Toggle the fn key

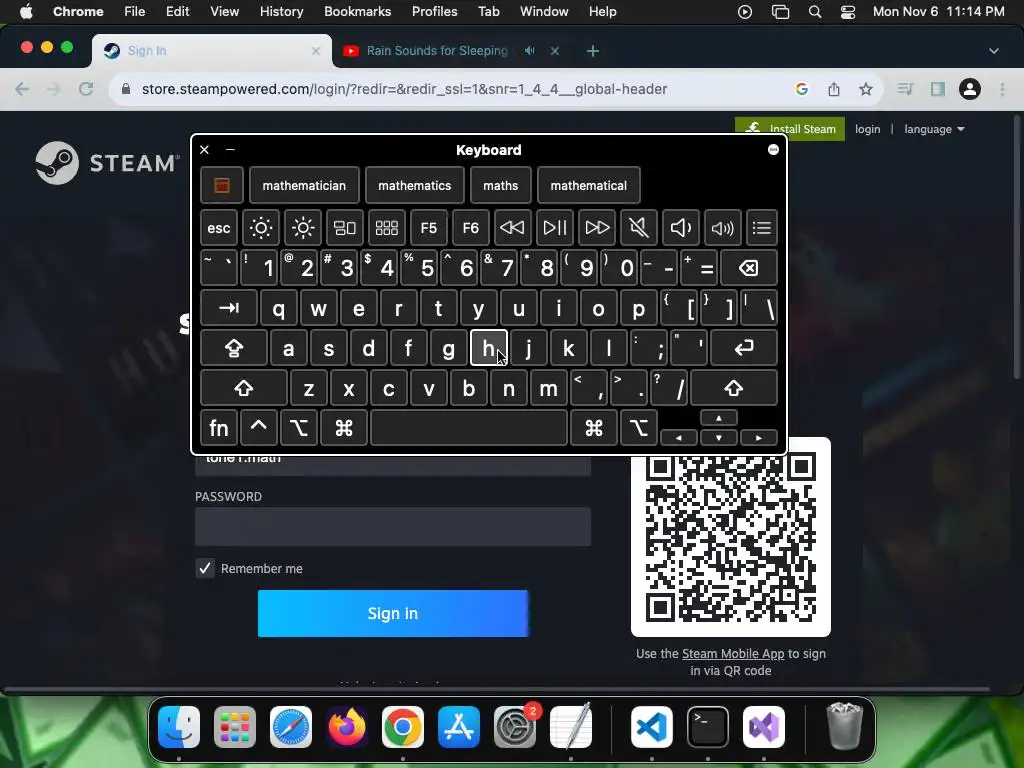click(x=219, y=428)
